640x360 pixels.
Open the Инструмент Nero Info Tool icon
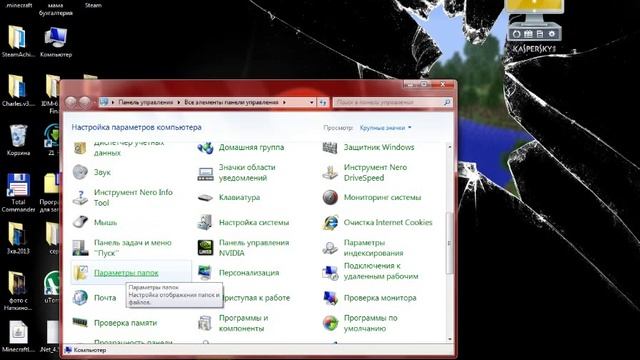click(x=80, y=198)
